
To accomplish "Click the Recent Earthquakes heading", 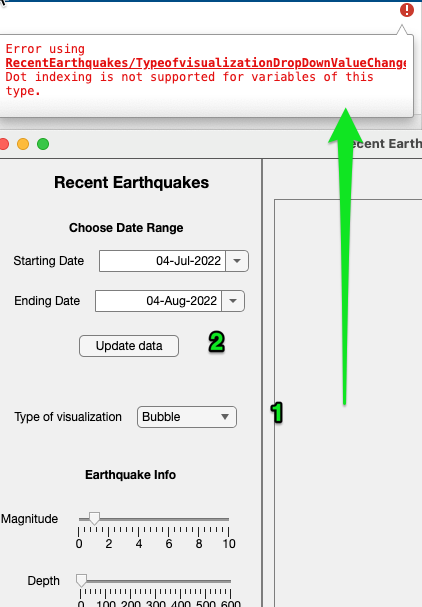I will [x=131, y=182].
